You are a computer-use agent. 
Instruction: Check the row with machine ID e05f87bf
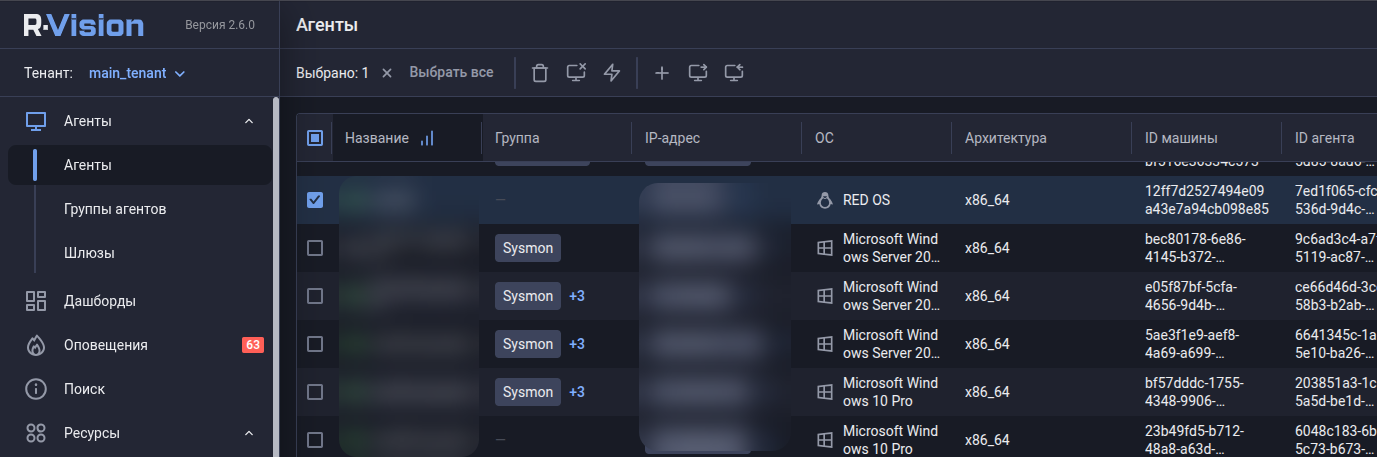tap(315, 296)
